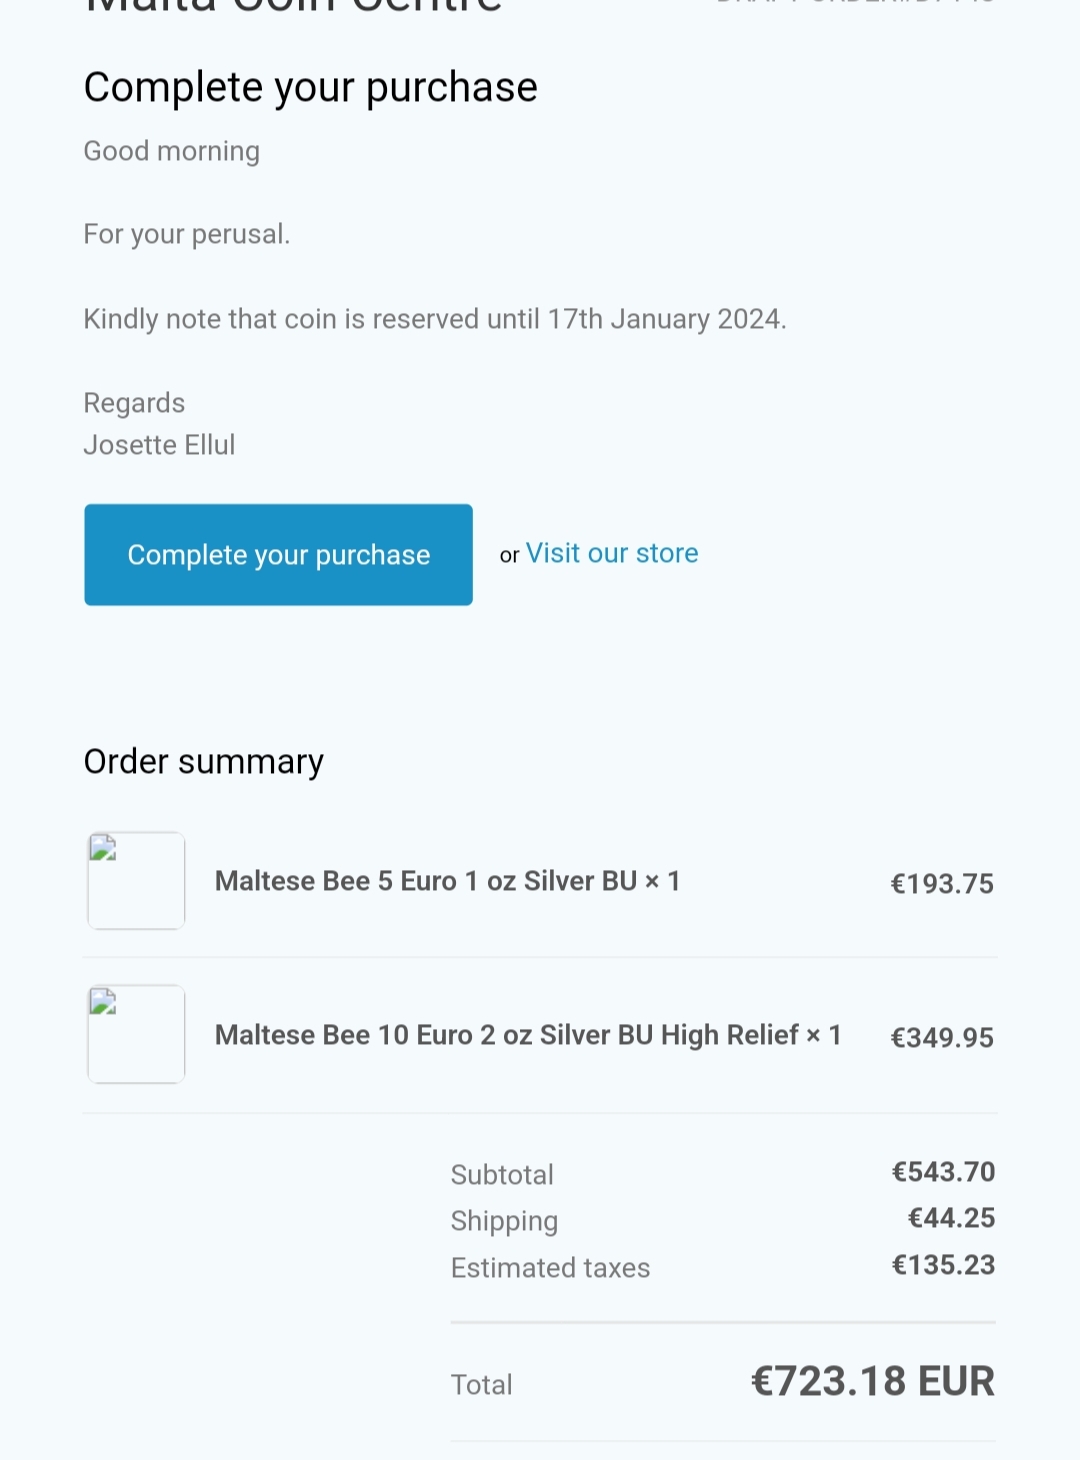Click the €543.70 subtotal amount

coord(943,1172)
